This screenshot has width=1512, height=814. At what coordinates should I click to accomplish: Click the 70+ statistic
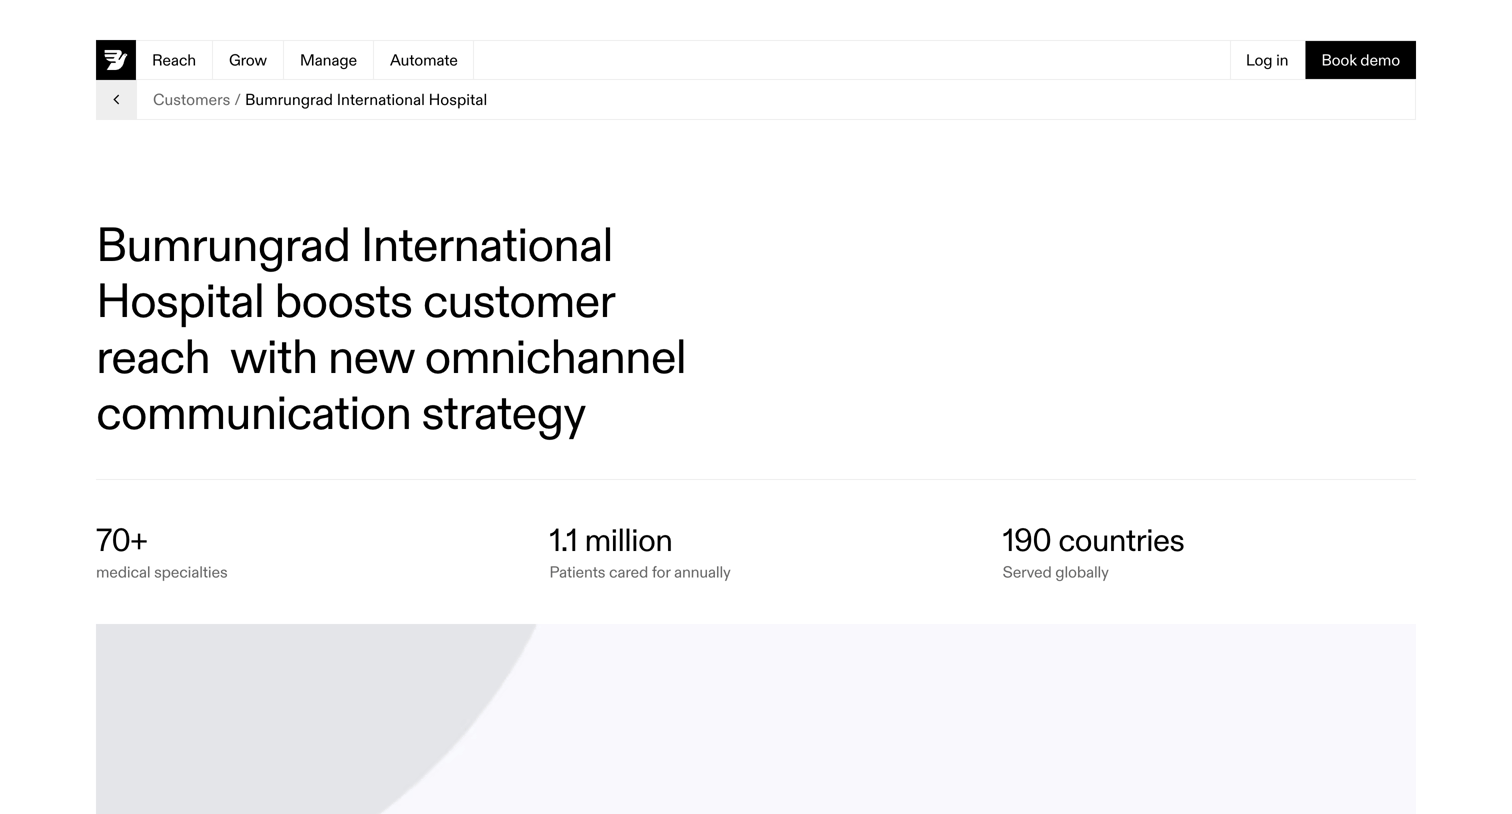122,540
